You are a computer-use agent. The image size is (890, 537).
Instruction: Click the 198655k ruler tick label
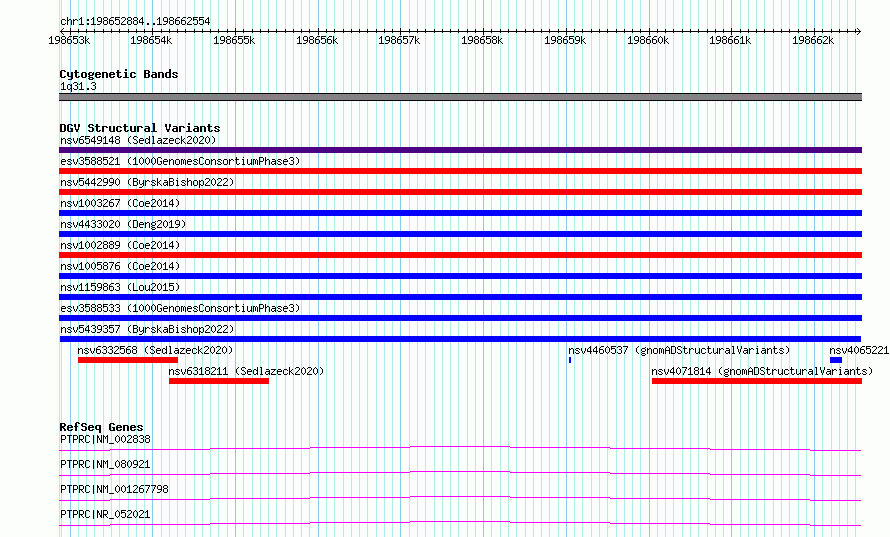pyautogui.click(x=234, y=40)
